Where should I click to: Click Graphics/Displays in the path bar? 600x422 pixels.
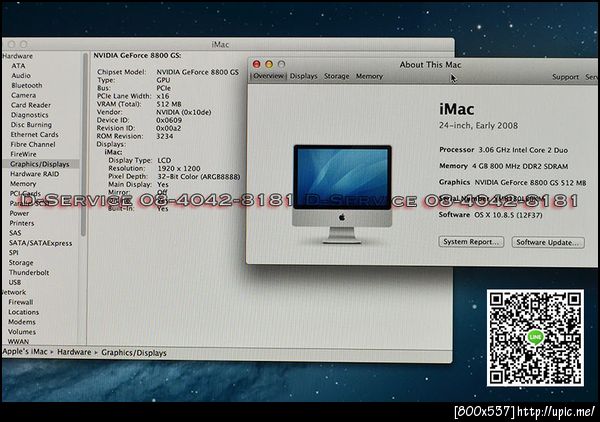point(134,353)
